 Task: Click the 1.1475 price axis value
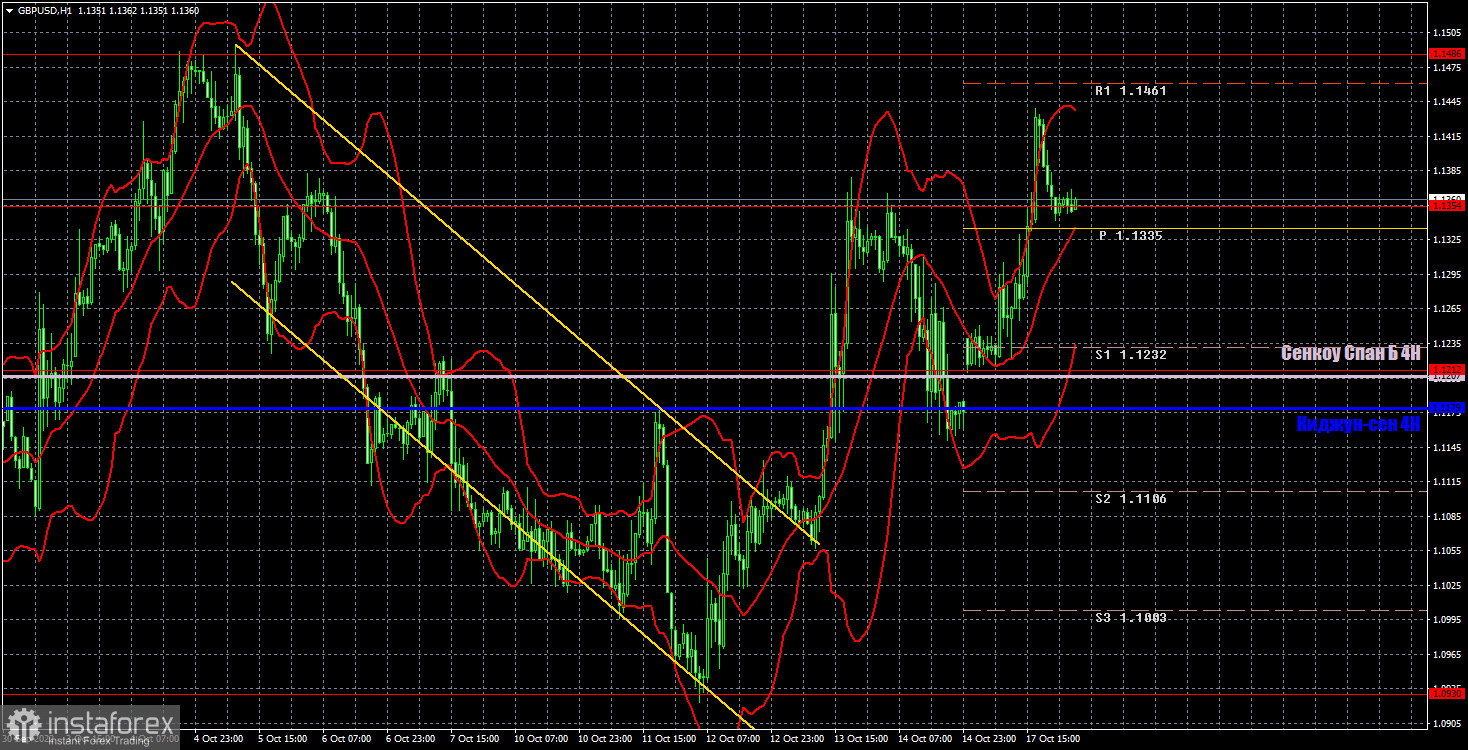[x=1447, y=68]
